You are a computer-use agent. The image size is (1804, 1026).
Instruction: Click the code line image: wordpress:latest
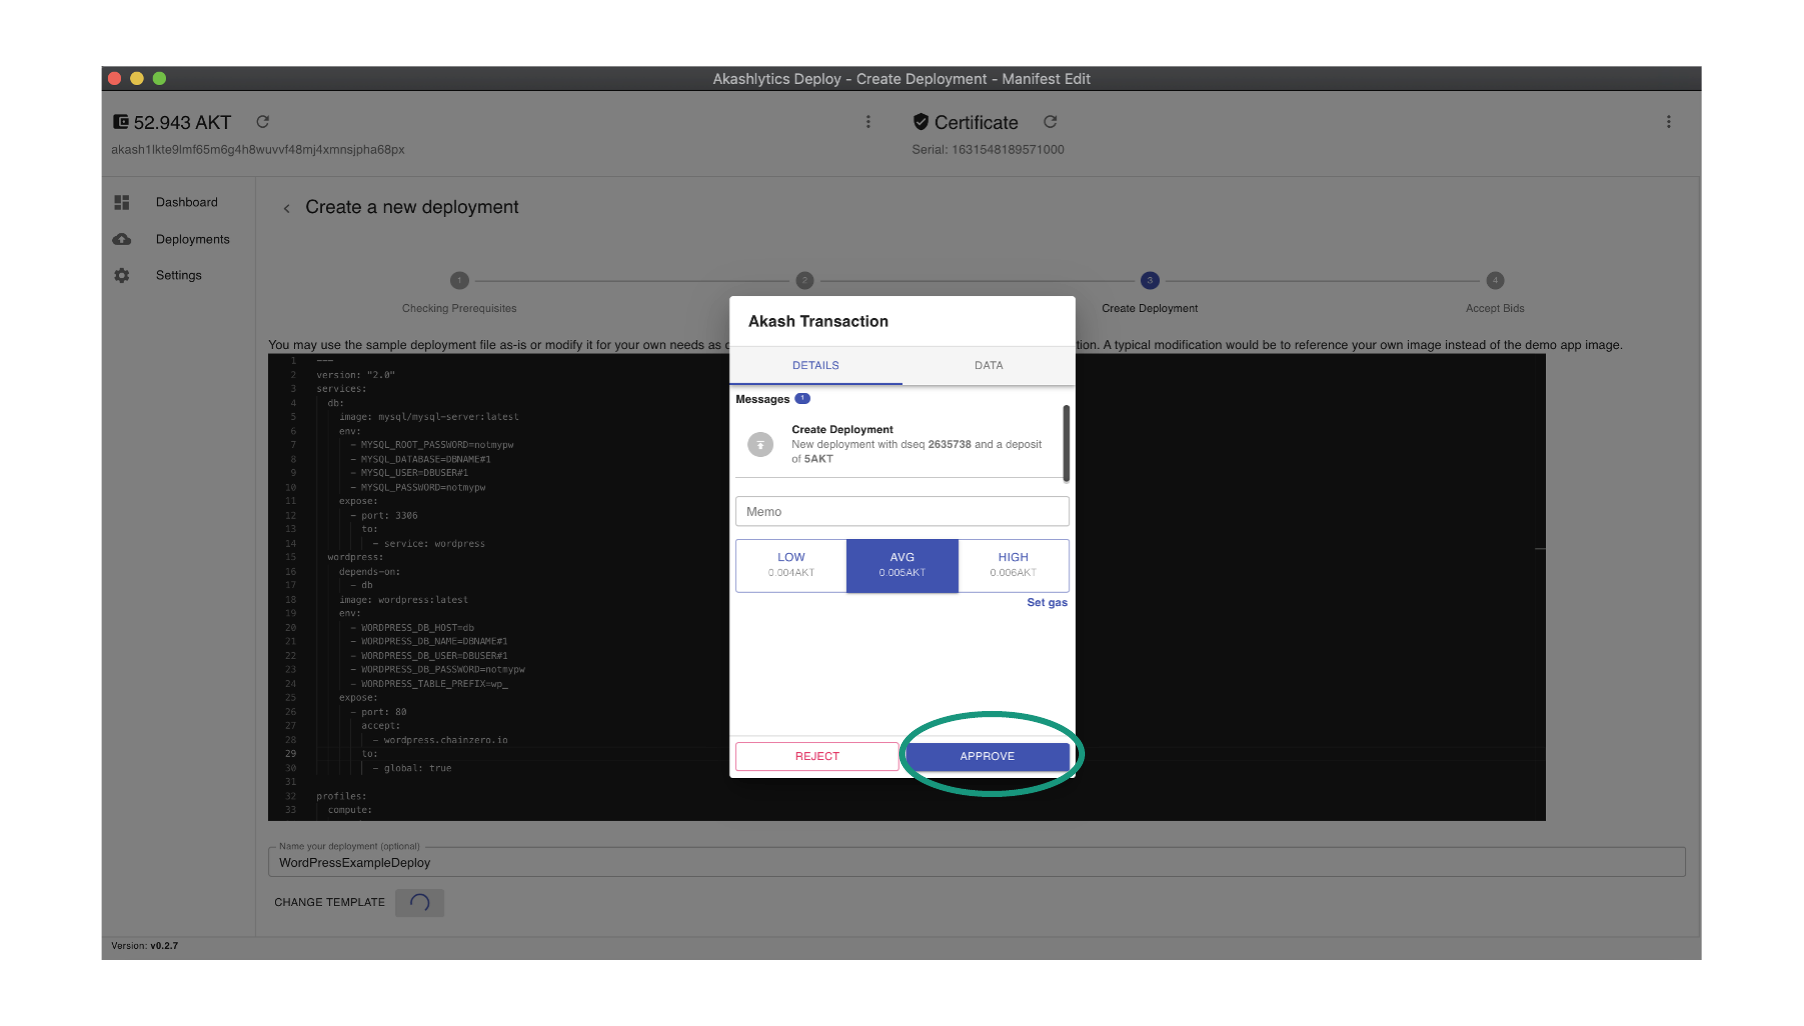[x=403, y=600]
